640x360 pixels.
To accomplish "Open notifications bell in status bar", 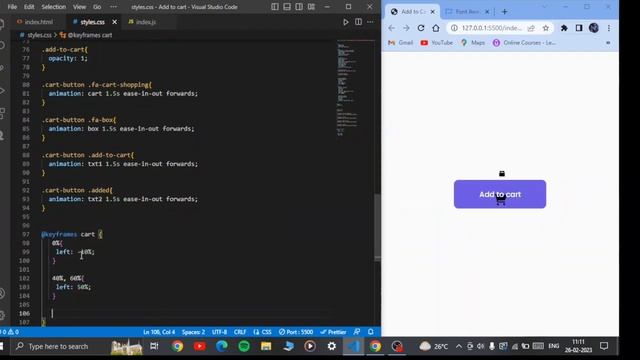I will tap(371, 332).
